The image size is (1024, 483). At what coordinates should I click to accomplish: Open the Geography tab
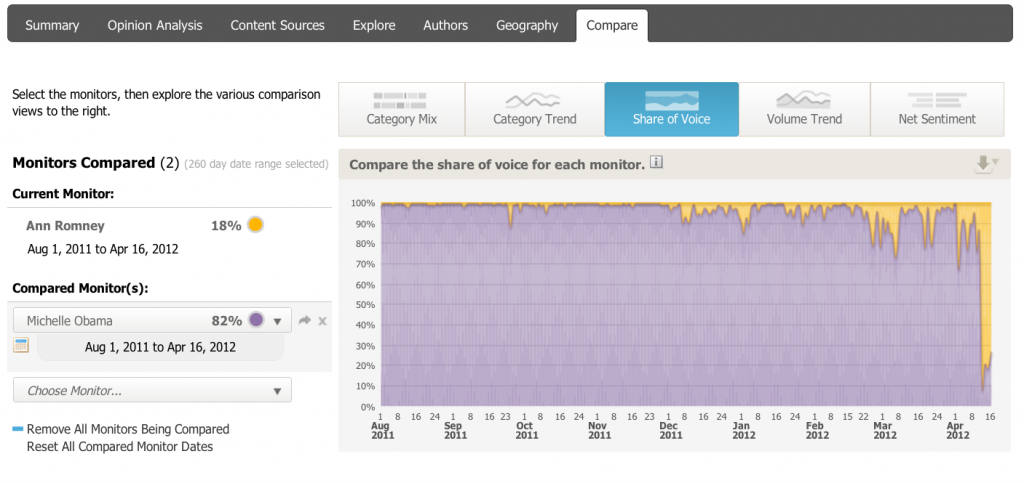pyautogui.click(x=527, y=25)
